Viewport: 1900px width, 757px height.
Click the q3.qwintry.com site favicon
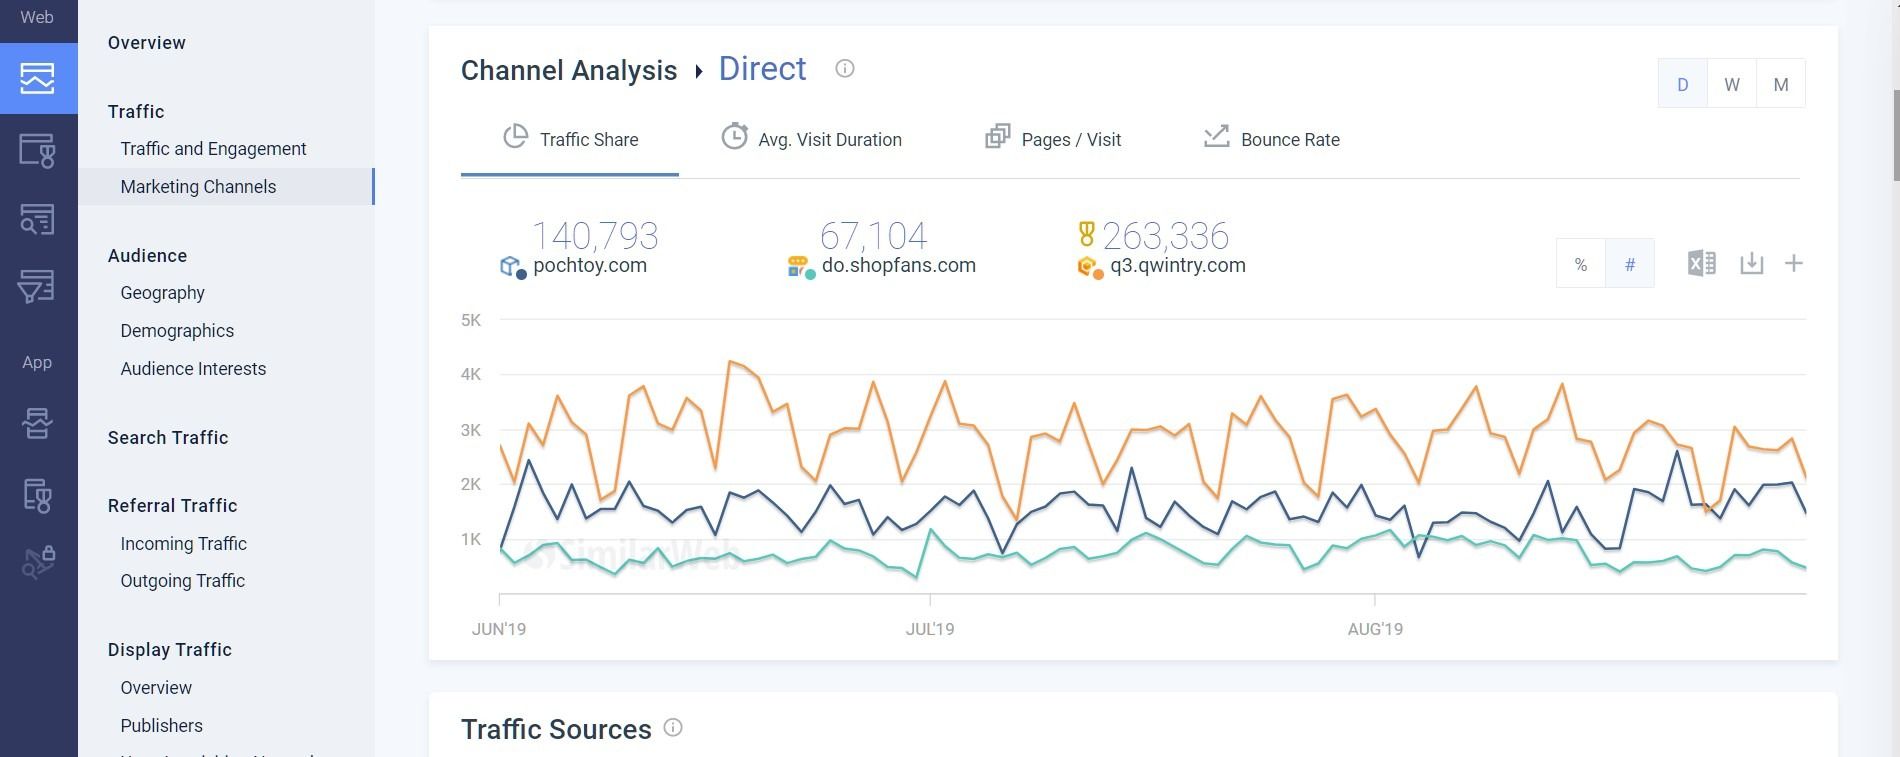(x=1088, y=267)
